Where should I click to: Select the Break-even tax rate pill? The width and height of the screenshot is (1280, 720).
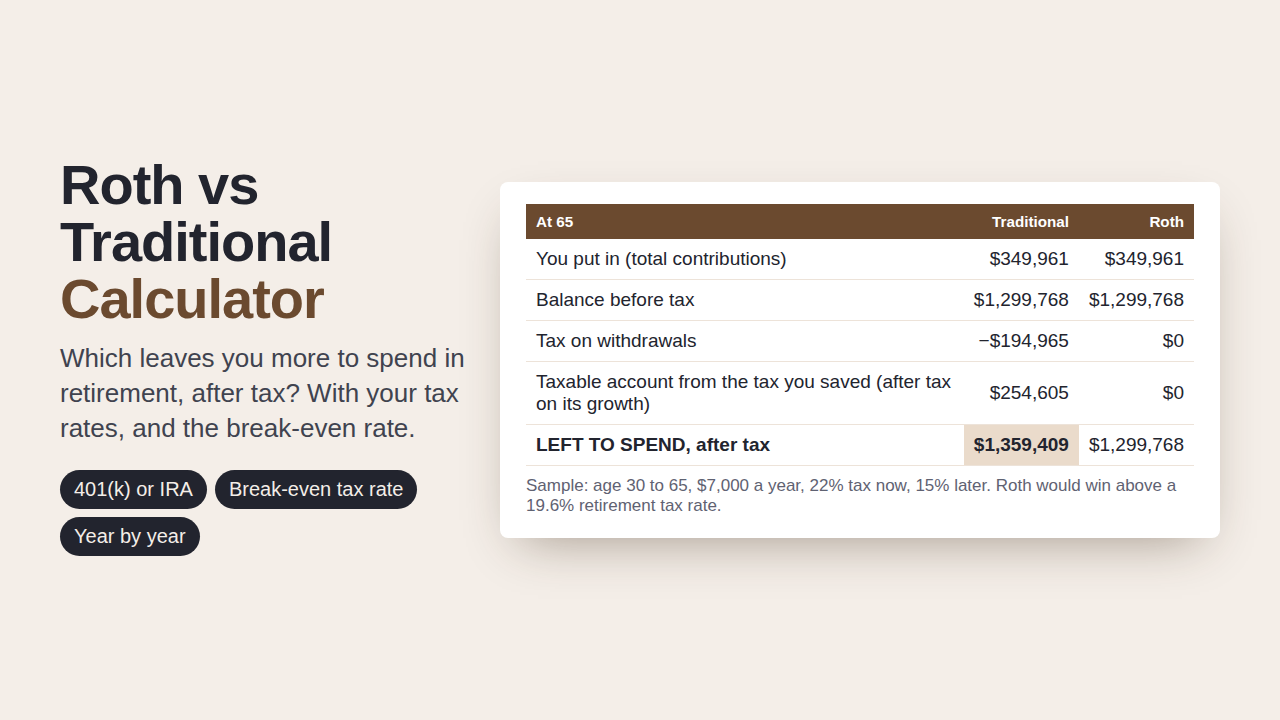tap(316, 489)
